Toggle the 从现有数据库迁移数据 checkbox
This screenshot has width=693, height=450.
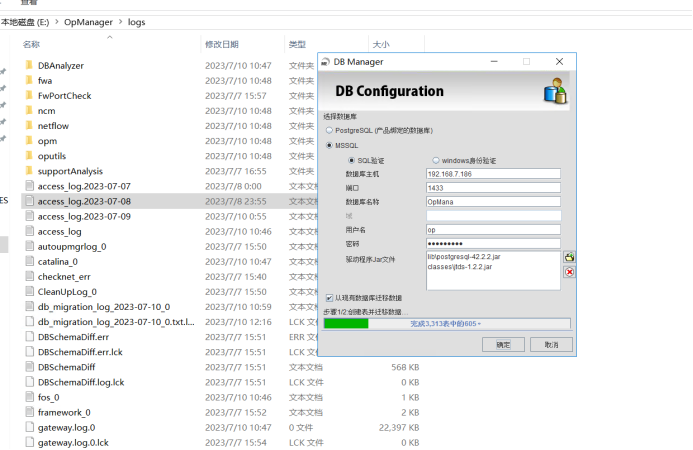(x=329, y=297)
